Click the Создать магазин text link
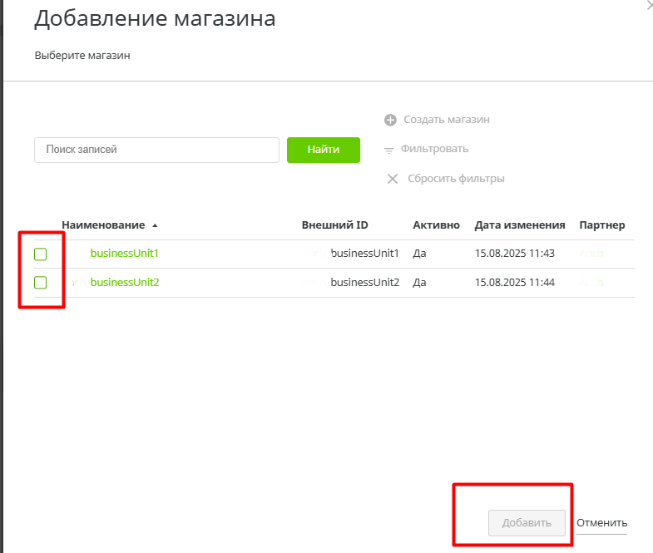Image resolution: width=653 pixels, height=553 pixels. pyautogui.click(x=446, y=120)
